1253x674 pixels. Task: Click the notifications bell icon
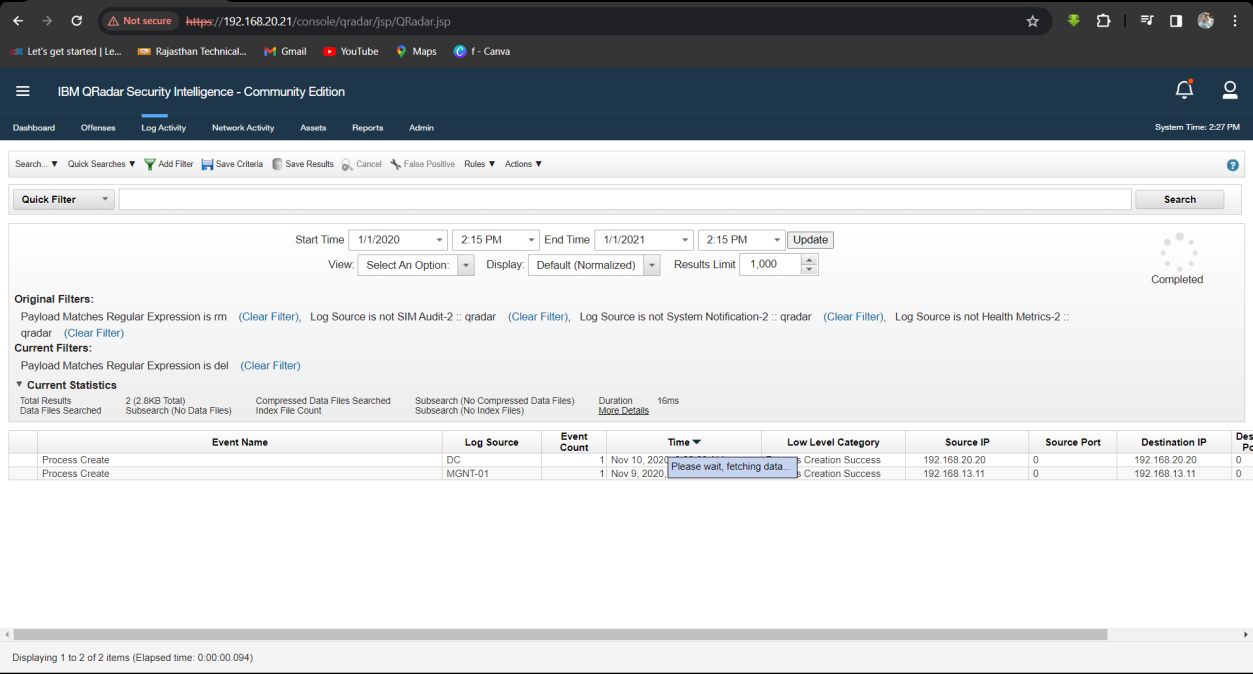pyautogui.click(x=1184, y=90)
